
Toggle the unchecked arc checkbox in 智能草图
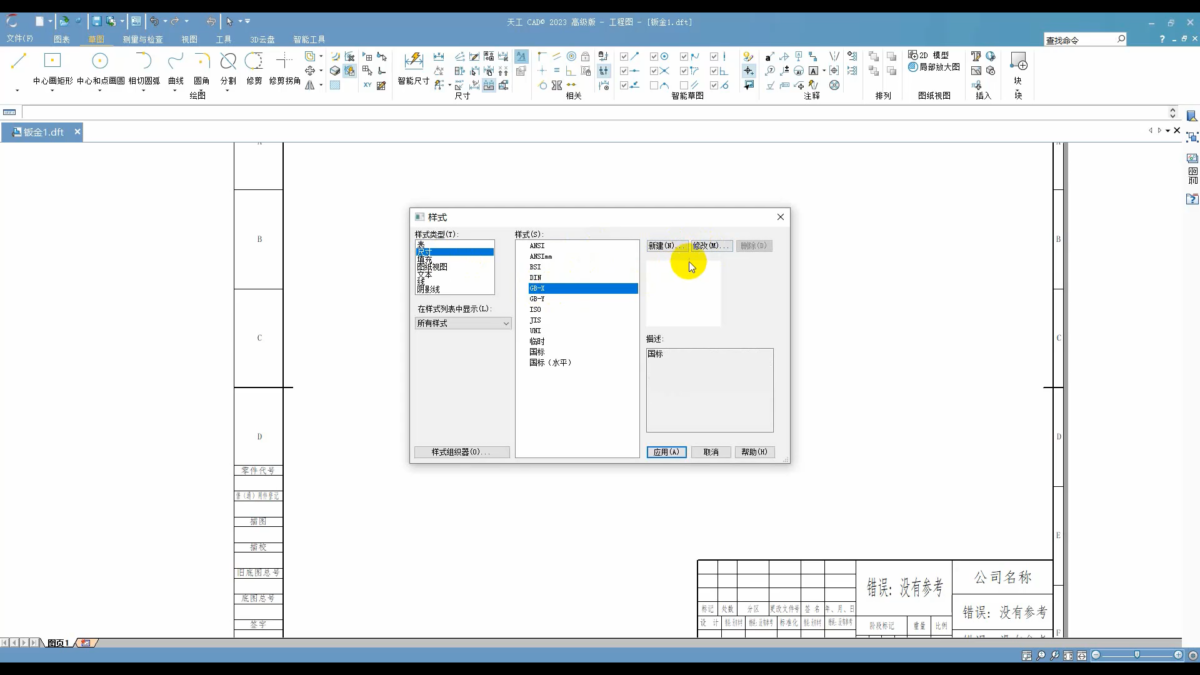[655, 86]
